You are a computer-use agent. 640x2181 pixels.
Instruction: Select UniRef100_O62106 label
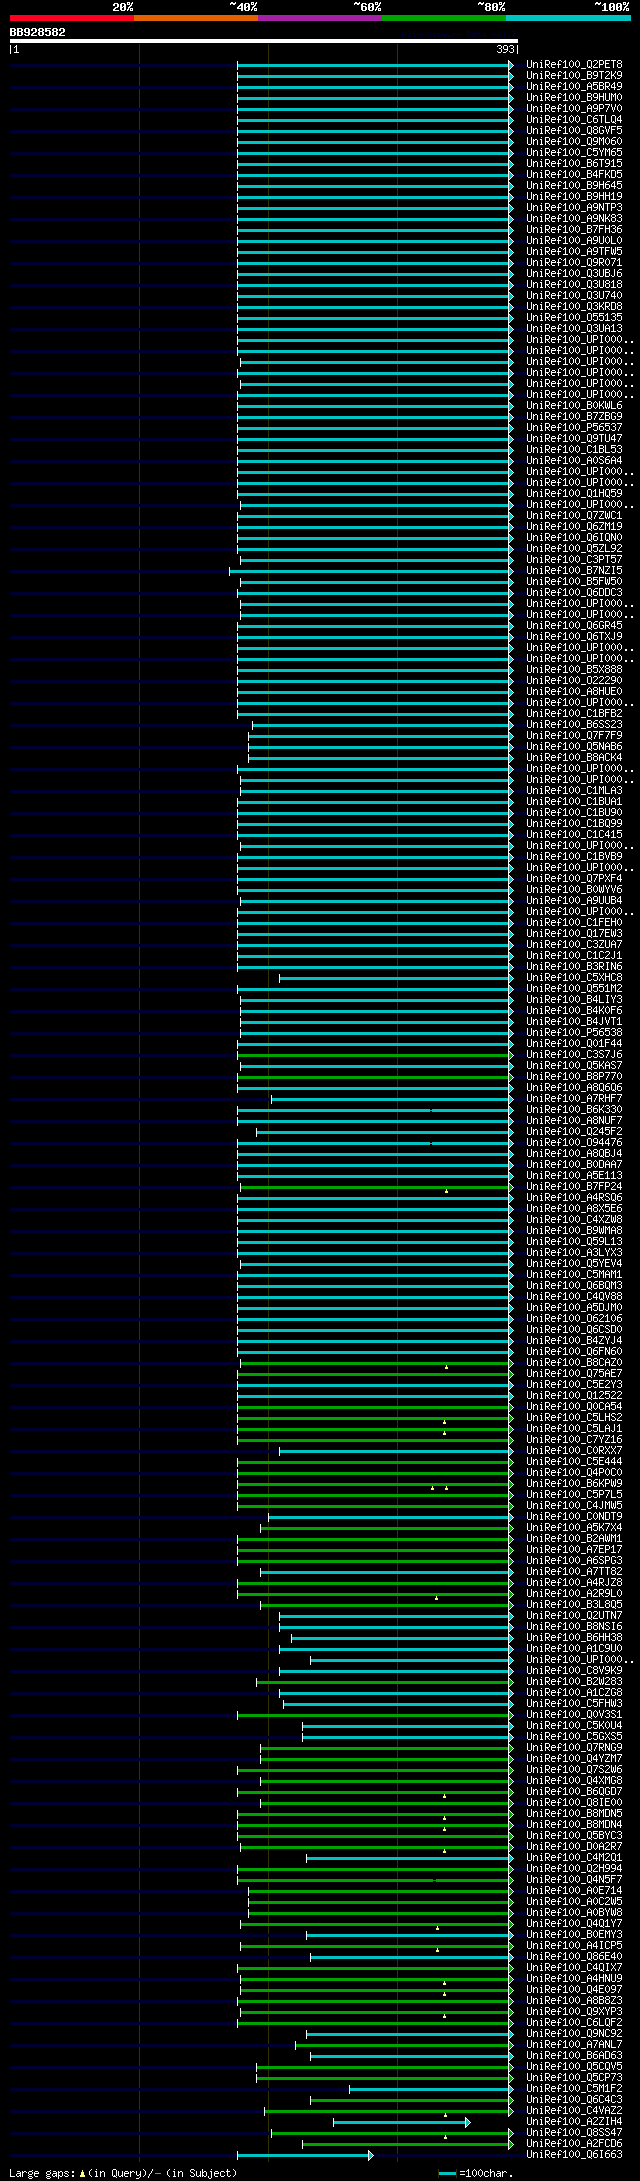pyautogui.click(x=574, y=1319)
